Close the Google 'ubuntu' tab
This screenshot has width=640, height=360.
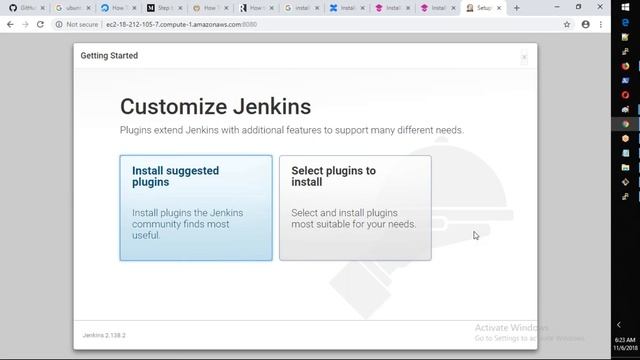88,8
